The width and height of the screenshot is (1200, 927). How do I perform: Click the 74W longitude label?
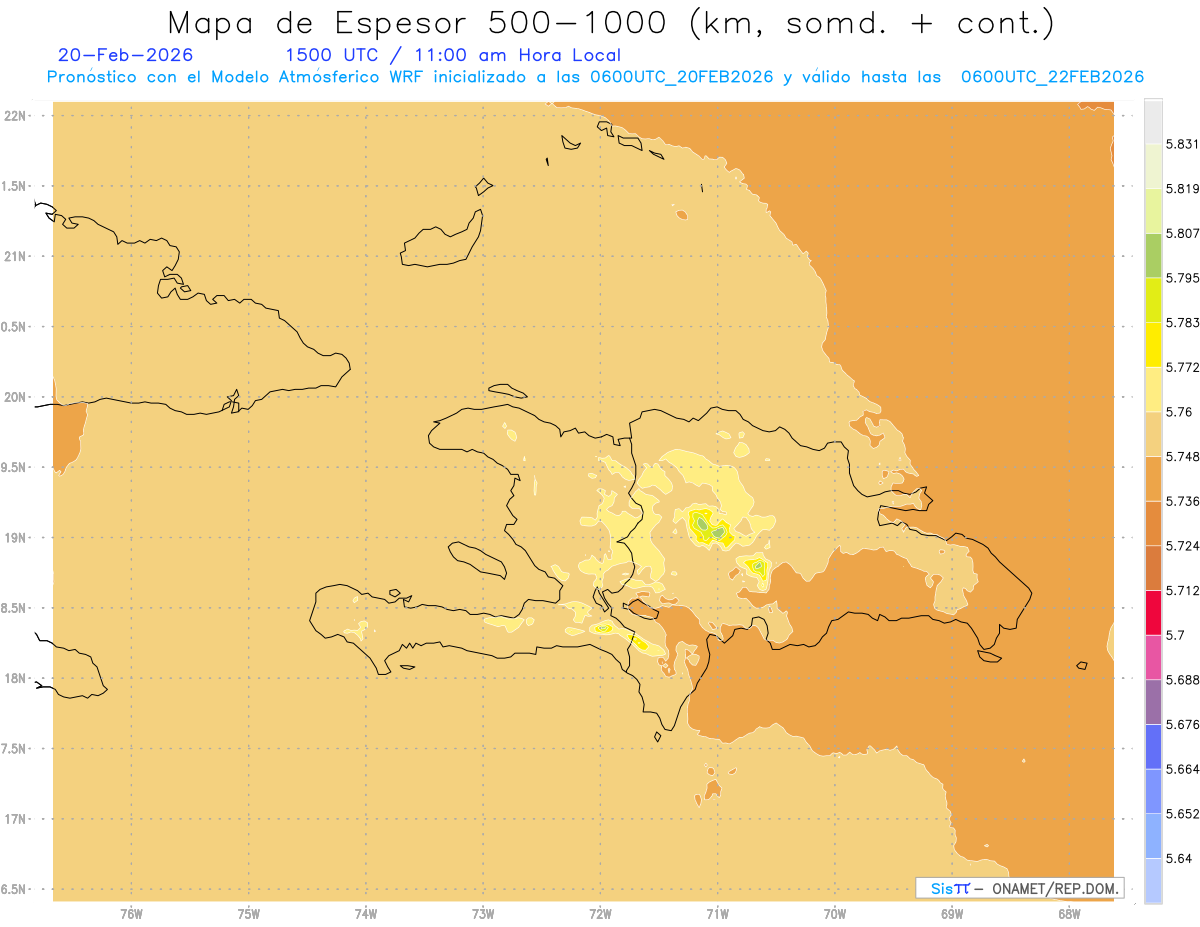point(366,913)
